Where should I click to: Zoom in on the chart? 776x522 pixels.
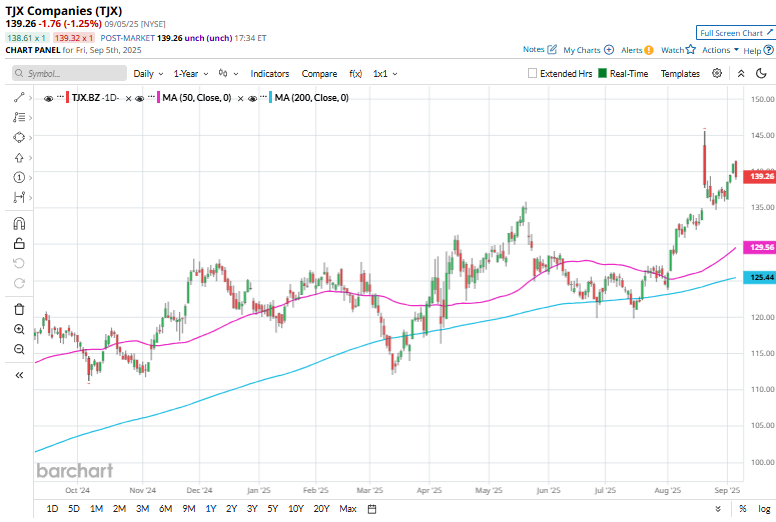tap(19, 330)
